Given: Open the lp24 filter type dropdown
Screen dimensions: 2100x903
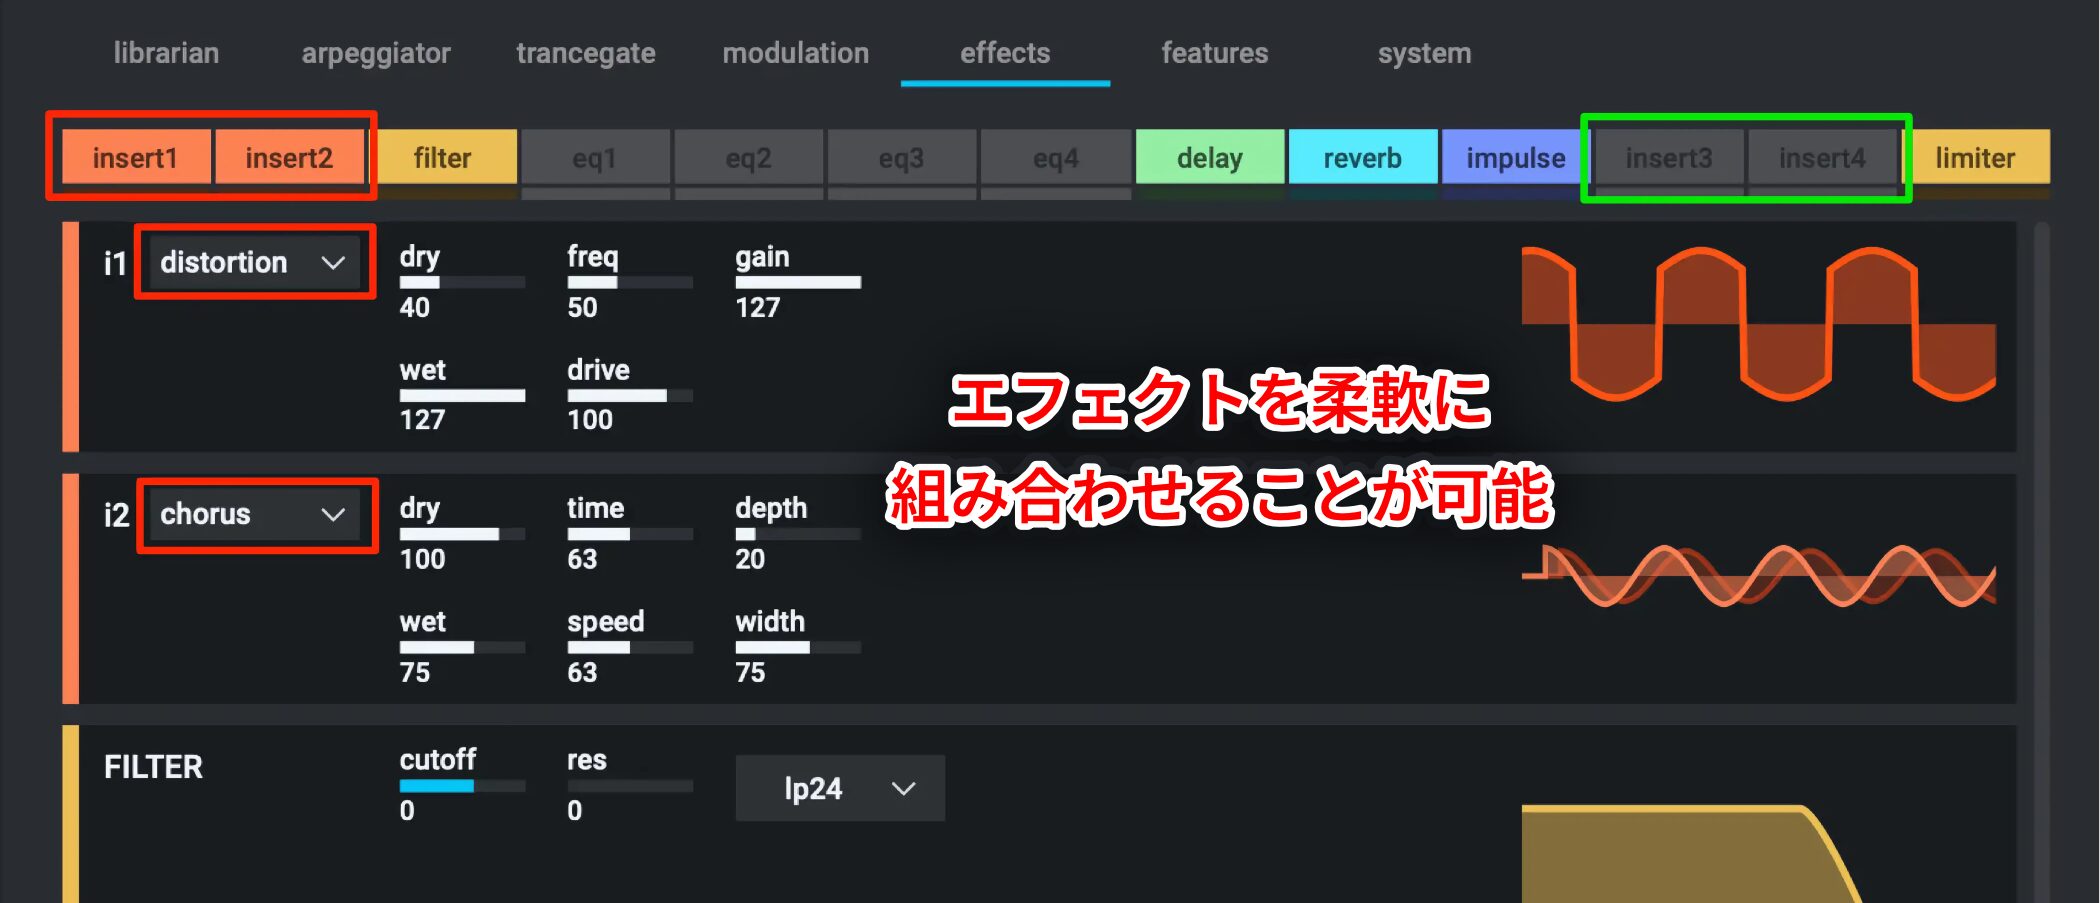Looking at the screenshot, I should [x=840, y=788].
